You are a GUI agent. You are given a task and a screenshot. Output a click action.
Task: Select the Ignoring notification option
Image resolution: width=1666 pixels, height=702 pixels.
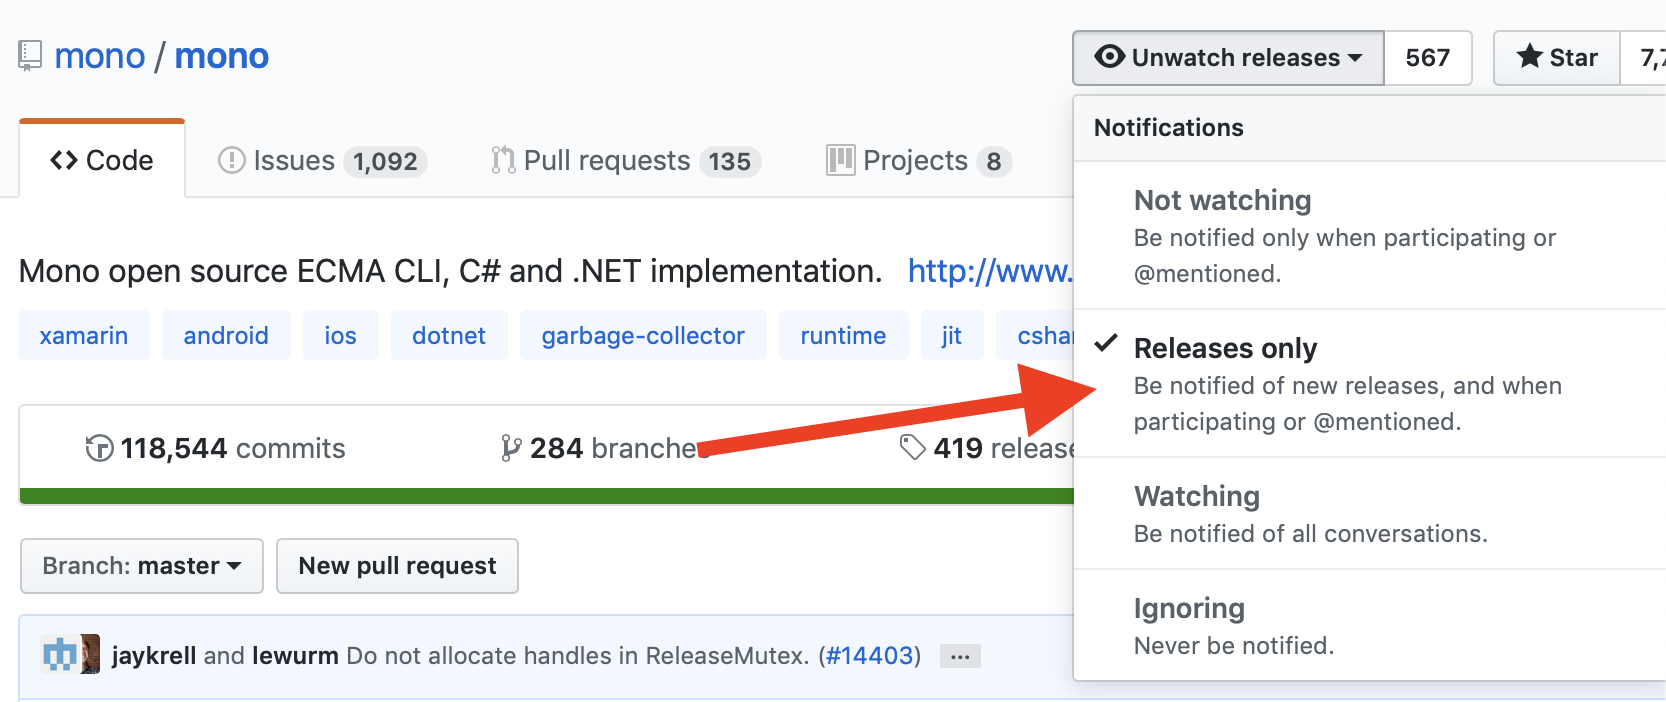click(x=1370, y=625)
